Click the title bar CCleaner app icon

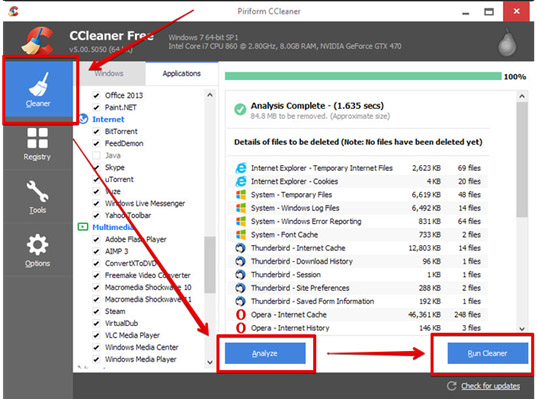coord(13,11)
